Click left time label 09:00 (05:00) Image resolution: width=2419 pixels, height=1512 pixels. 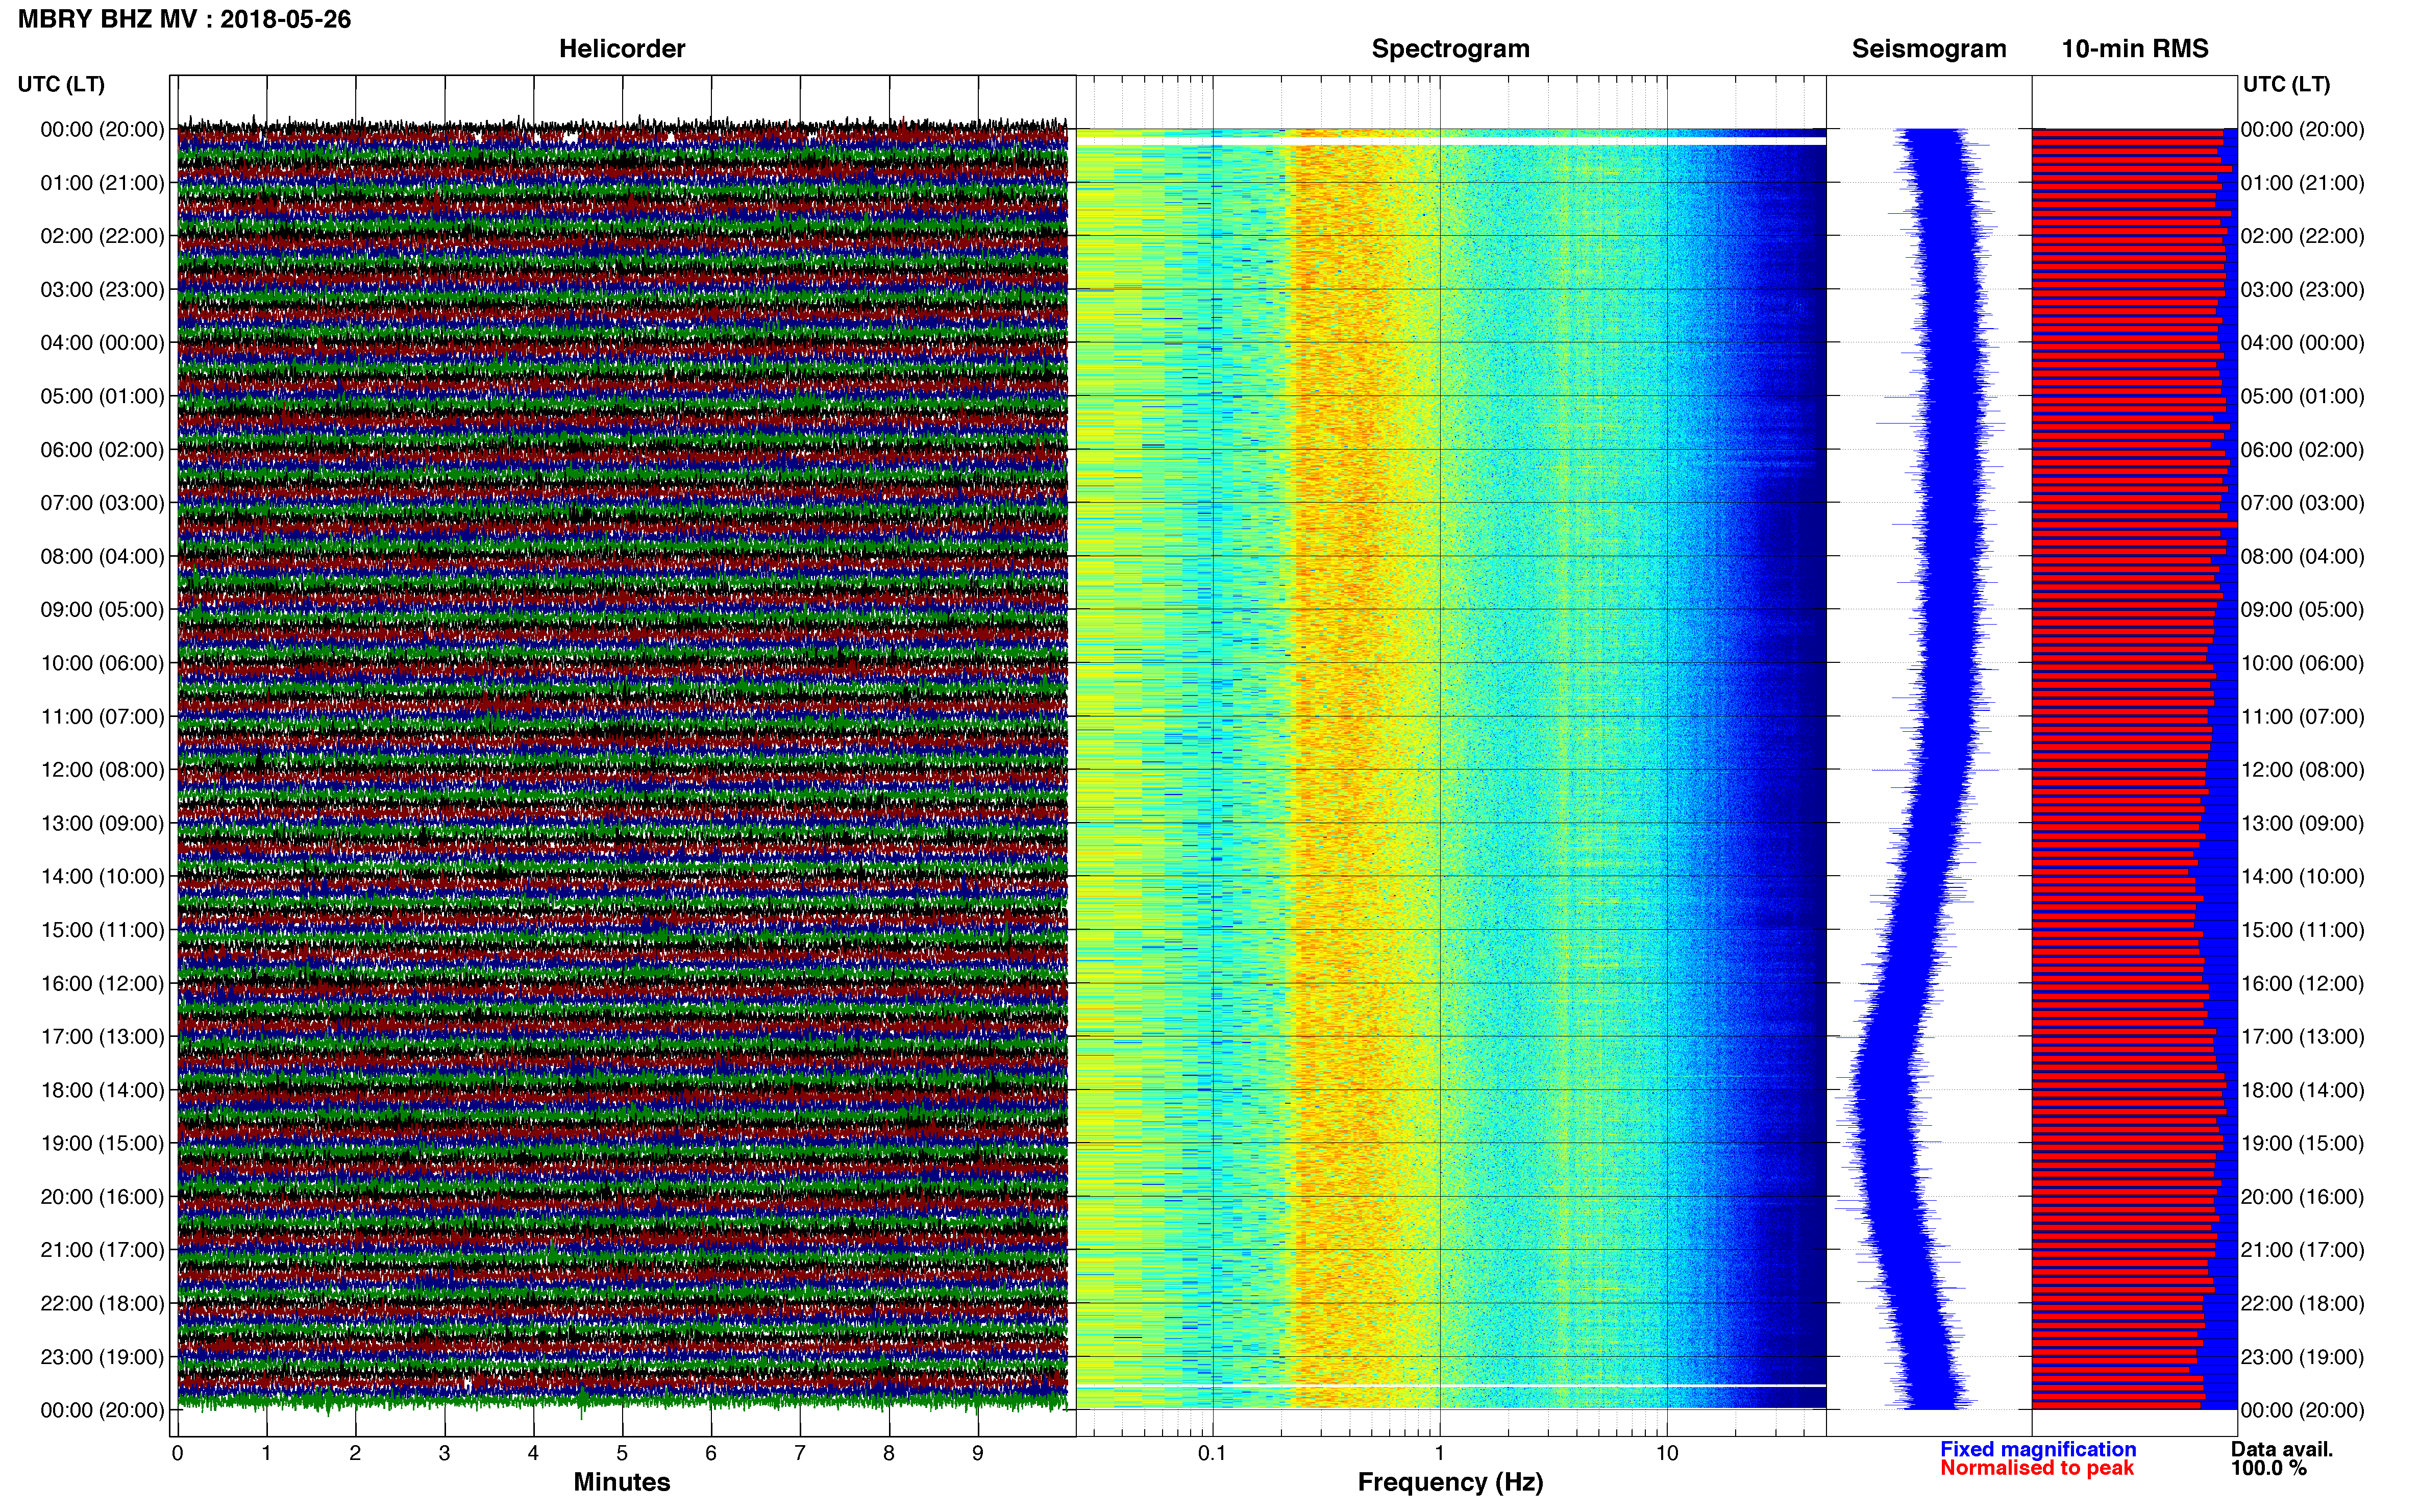pyautogui.click(x=102, y=610)
